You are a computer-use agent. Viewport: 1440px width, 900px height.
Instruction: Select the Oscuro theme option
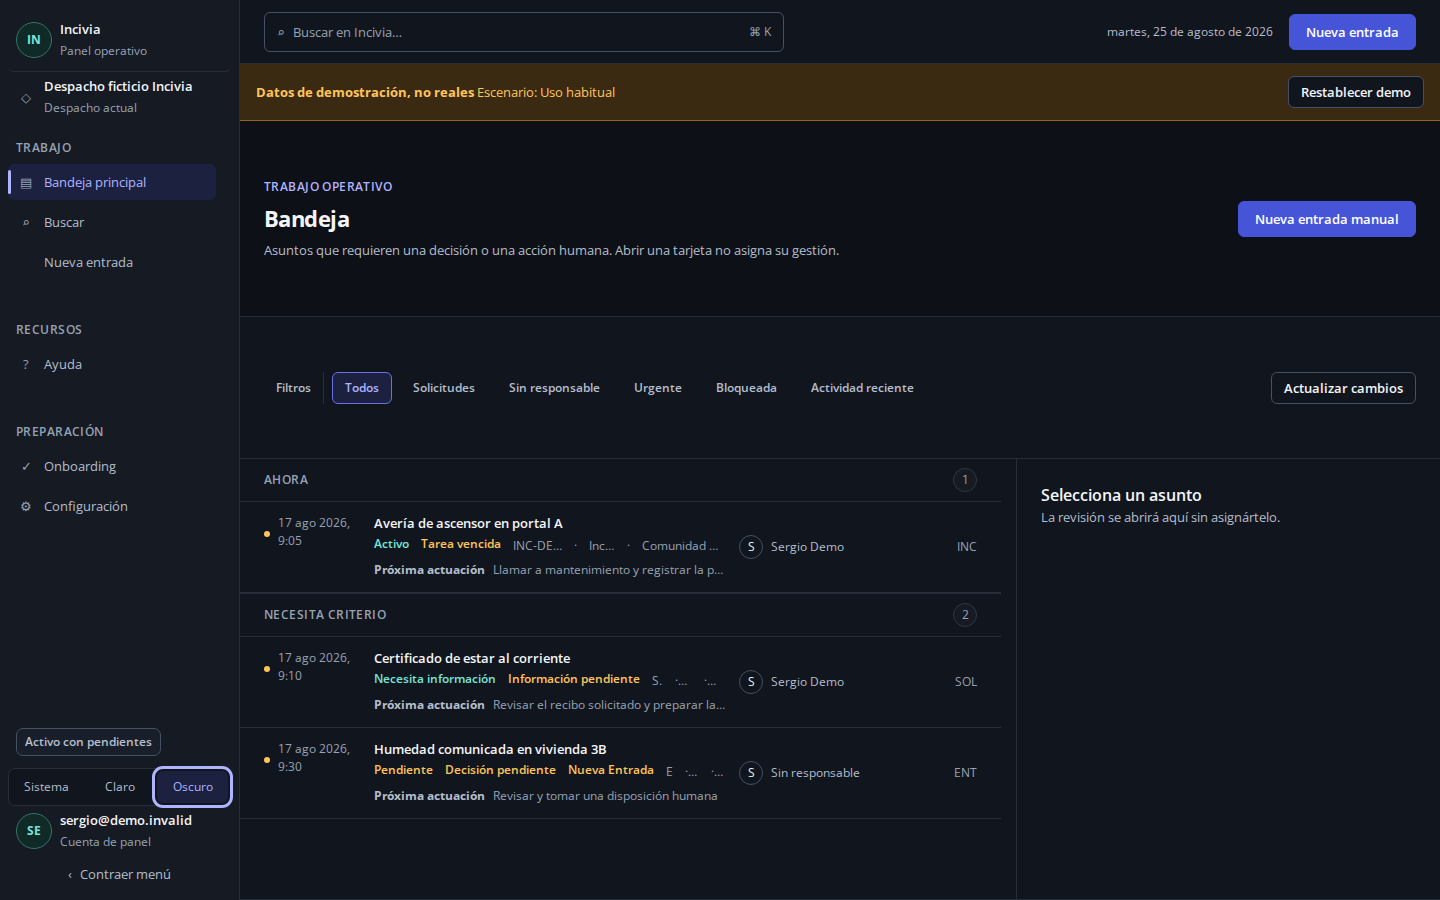coord(193,787)
